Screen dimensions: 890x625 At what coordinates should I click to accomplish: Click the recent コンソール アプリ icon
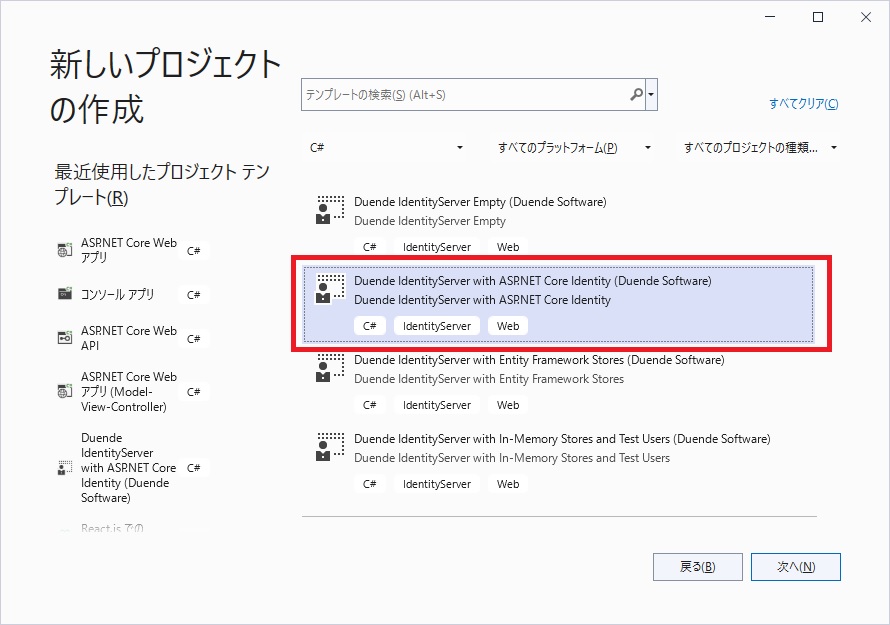pyautogui.click(x=65, y=294)
